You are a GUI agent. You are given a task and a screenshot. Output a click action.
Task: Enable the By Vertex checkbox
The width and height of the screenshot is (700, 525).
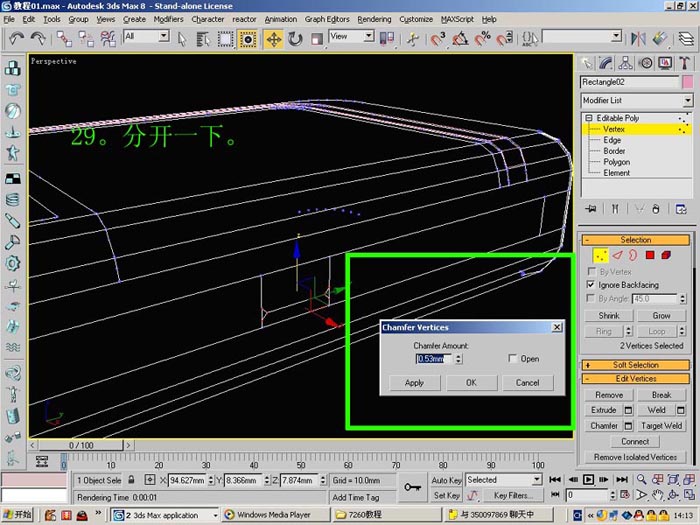[592, 271]
